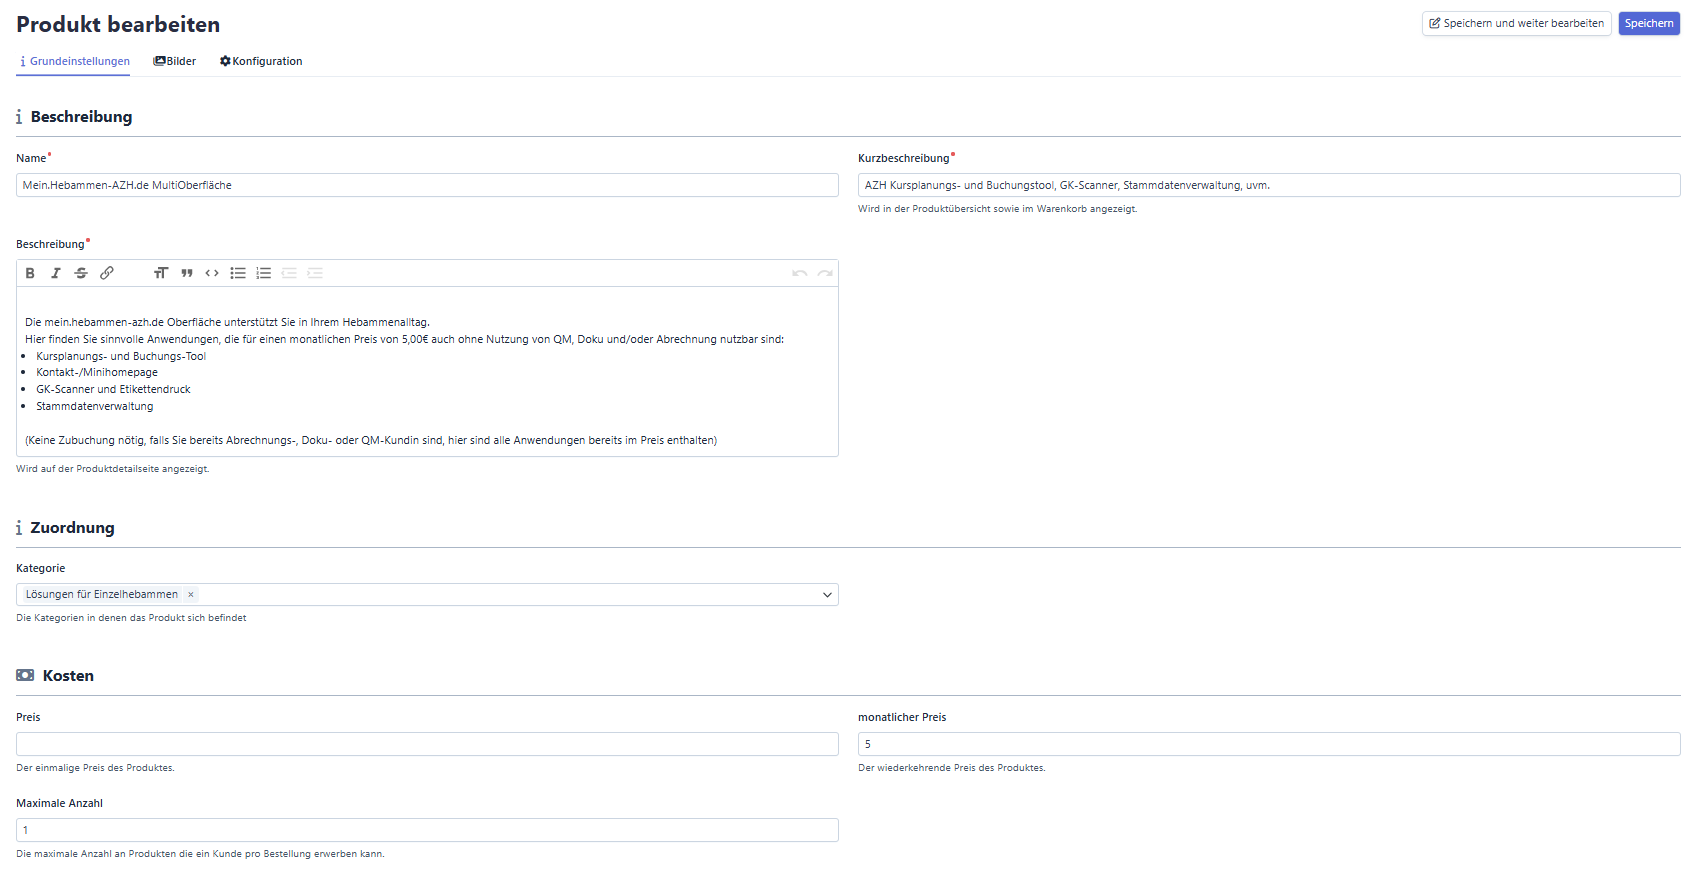
Task: Create a bulleted list
Action: [238, 273]
